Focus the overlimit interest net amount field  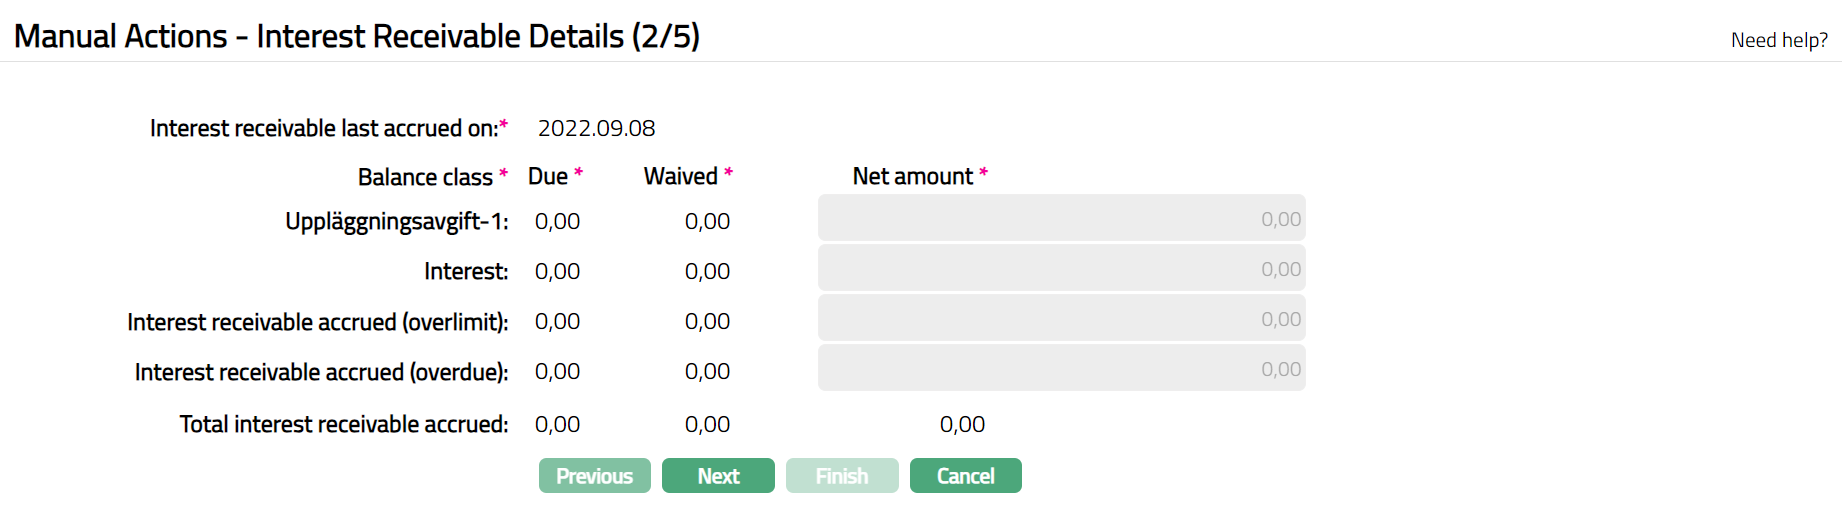(1061, 319)
